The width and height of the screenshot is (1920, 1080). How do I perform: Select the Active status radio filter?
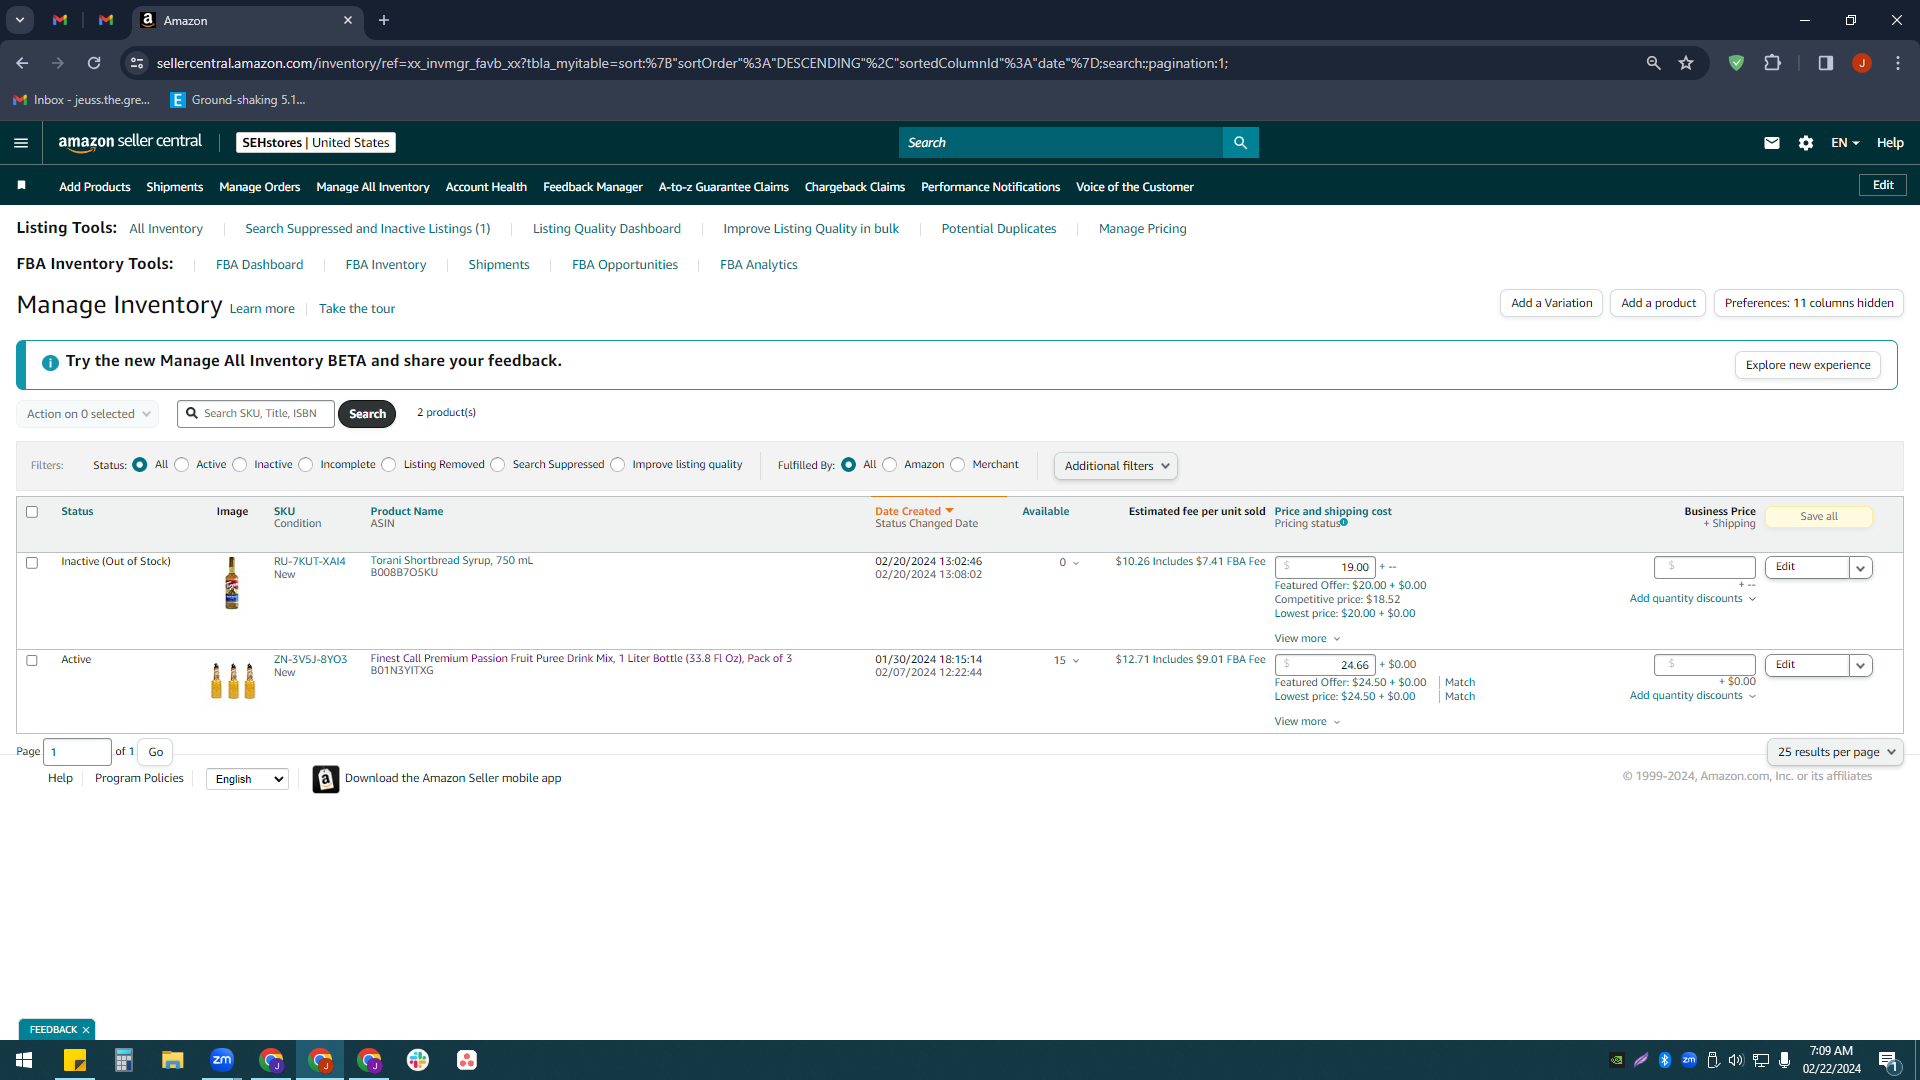click(x=182, y=465)
